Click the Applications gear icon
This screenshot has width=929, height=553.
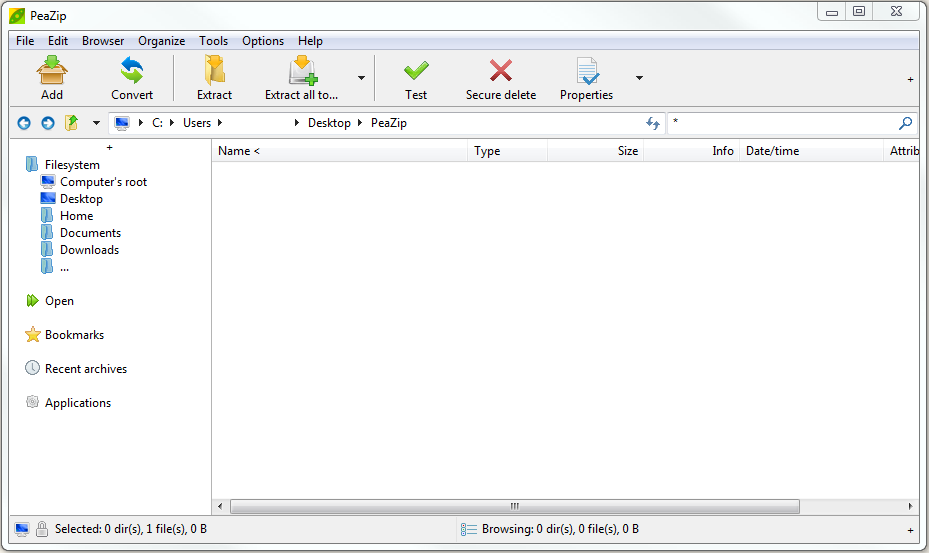(32, 402)
